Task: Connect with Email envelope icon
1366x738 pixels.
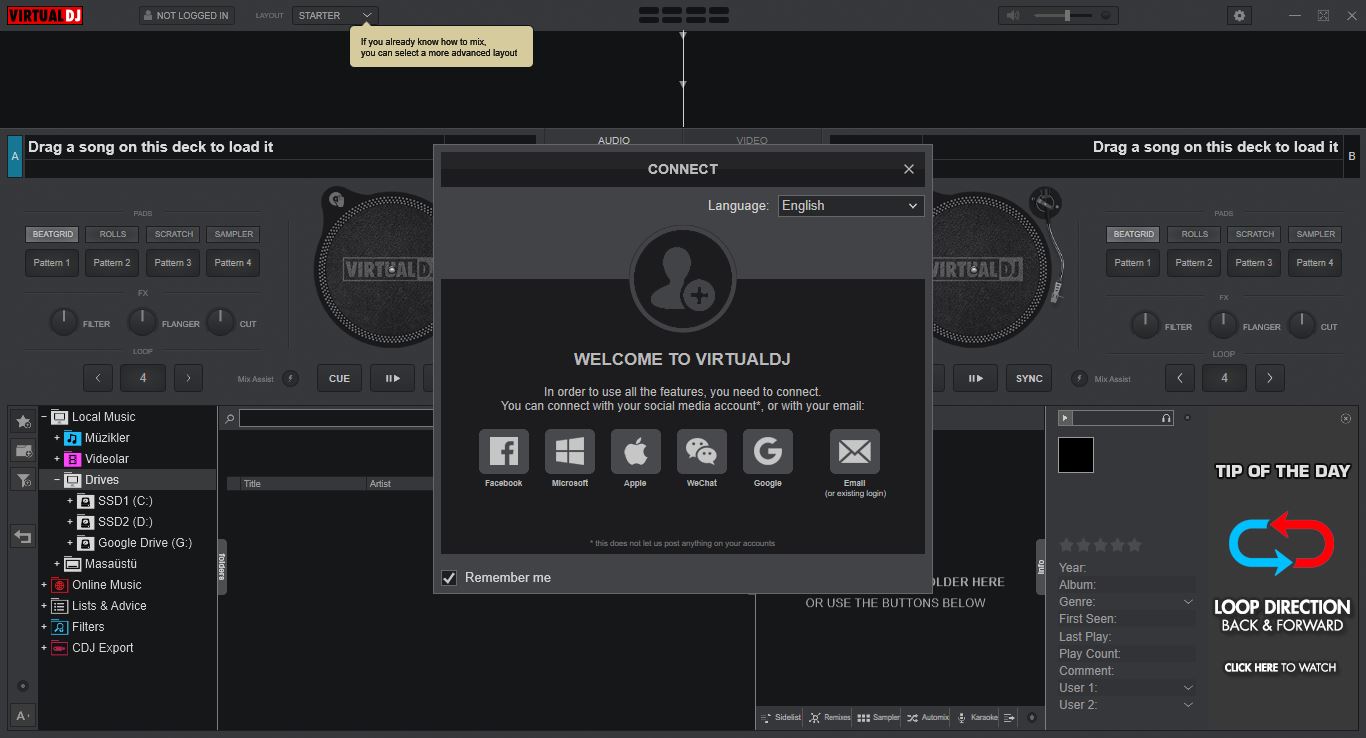Action: click(854, 452)
